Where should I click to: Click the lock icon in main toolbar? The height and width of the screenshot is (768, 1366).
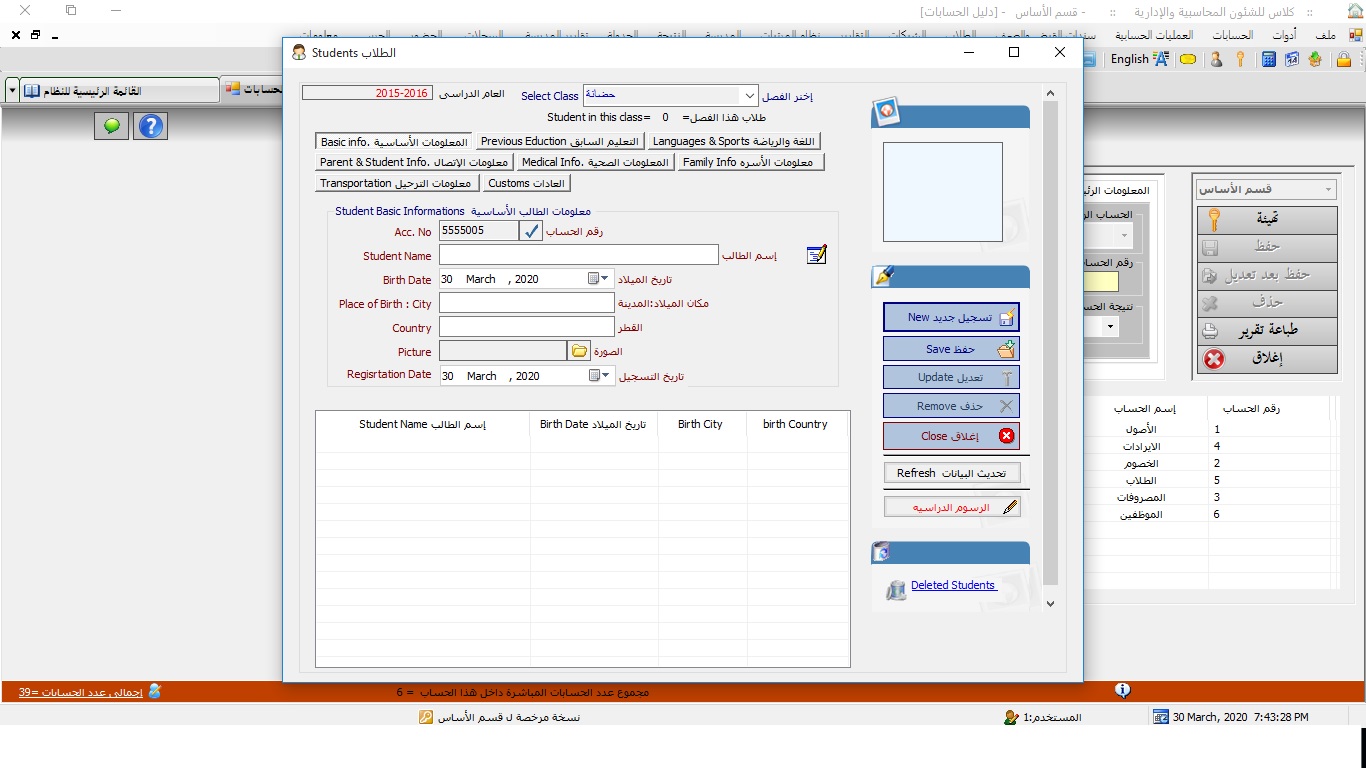1344,59
